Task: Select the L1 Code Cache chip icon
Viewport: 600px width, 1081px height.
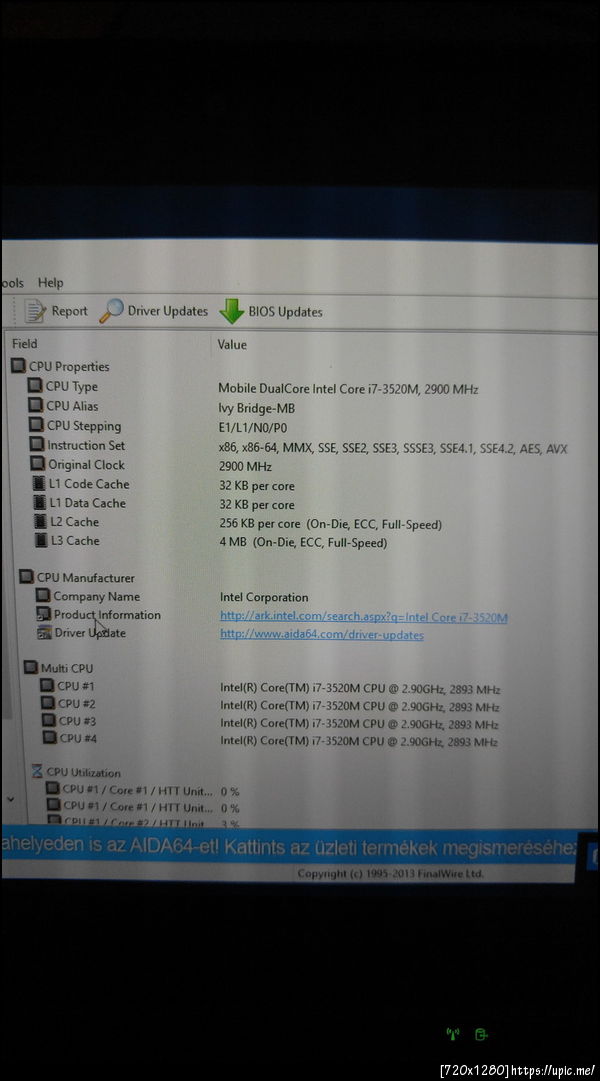Action: [x=40, y=483]
